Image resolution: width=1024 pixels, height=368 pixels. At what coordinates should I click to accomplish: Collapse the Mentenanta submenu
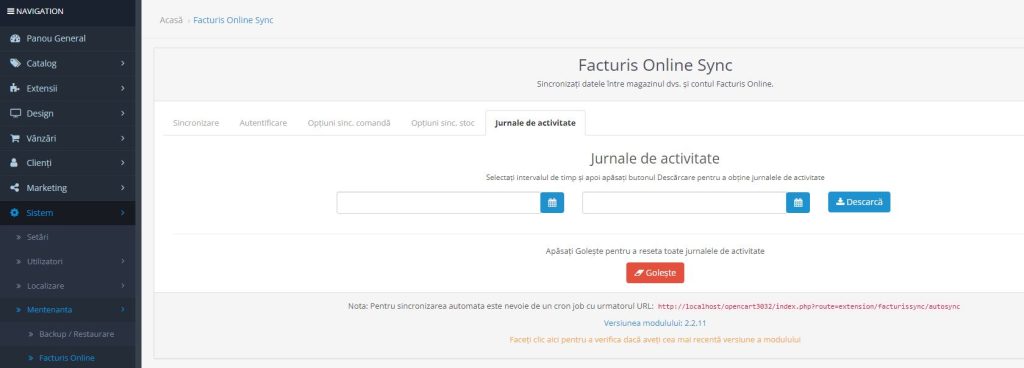(123, 309)
